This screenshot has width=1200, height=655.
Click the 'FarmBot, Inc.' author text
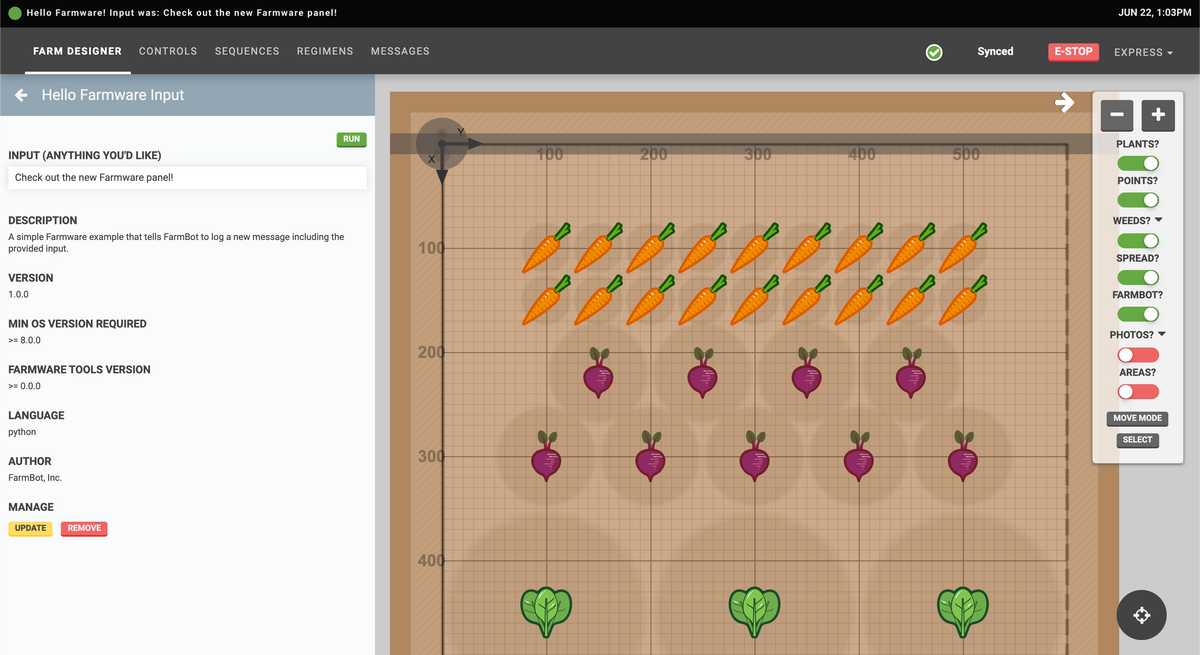tap(35, 478)
